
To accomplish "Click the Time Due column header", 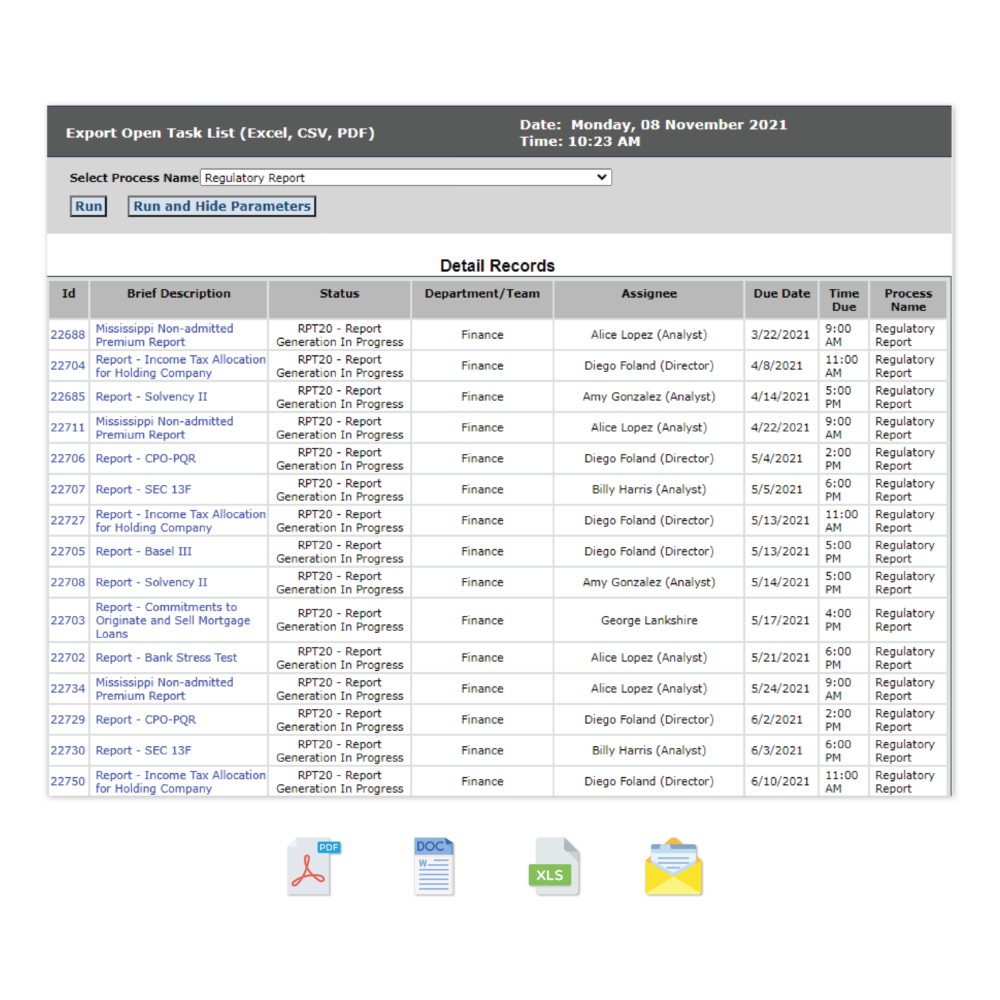I will click(844, 299).
